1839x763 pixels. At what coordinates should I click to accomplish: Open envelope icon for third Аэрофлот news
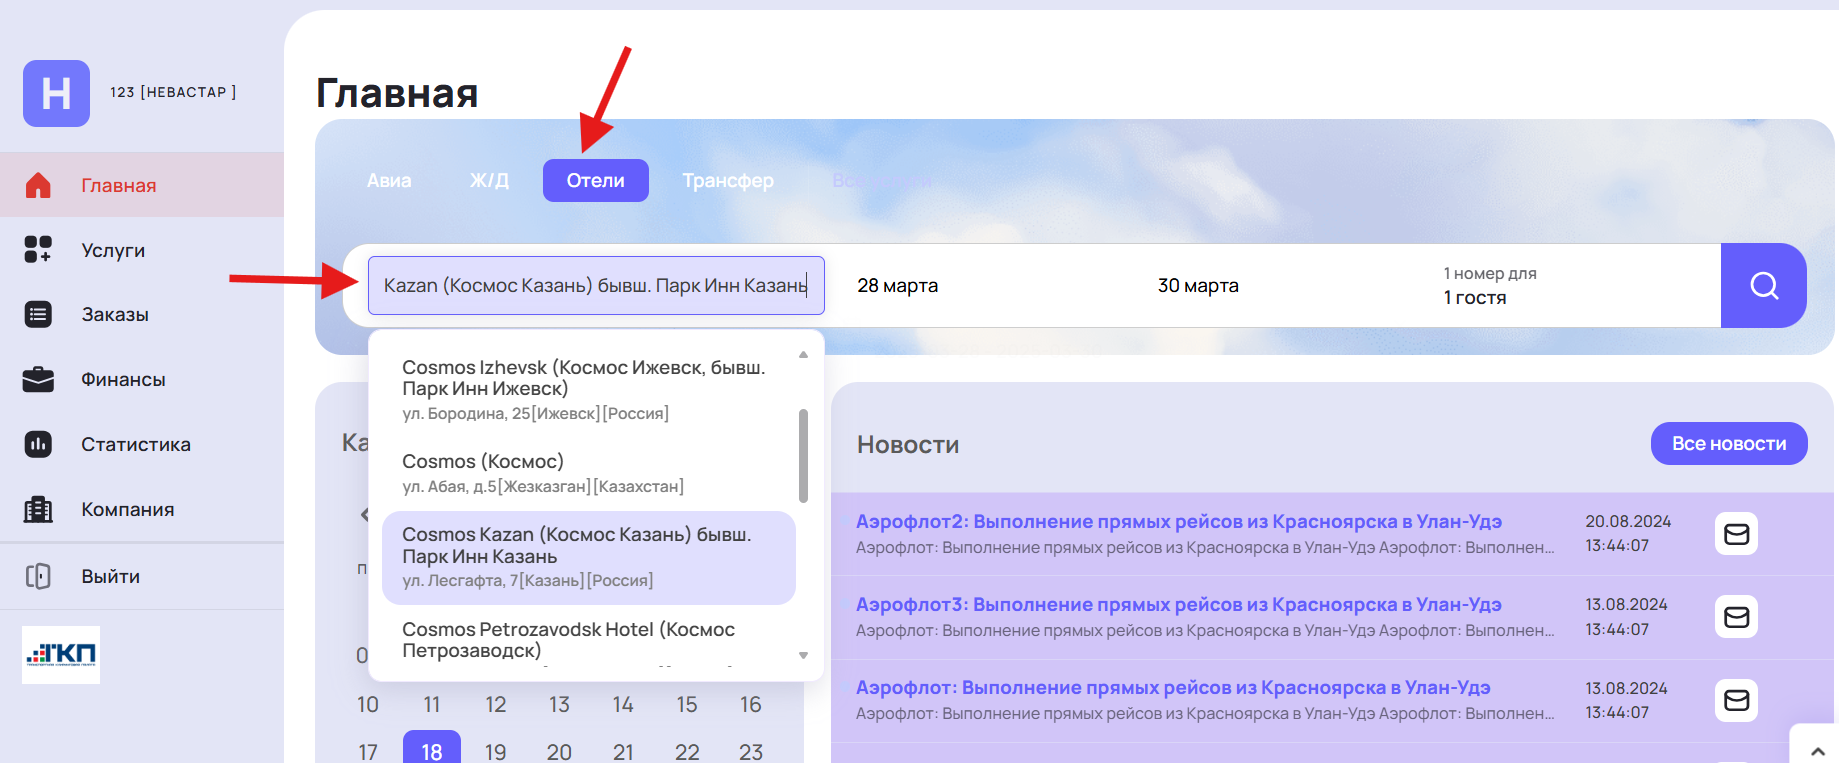(x=1737, y=700)
